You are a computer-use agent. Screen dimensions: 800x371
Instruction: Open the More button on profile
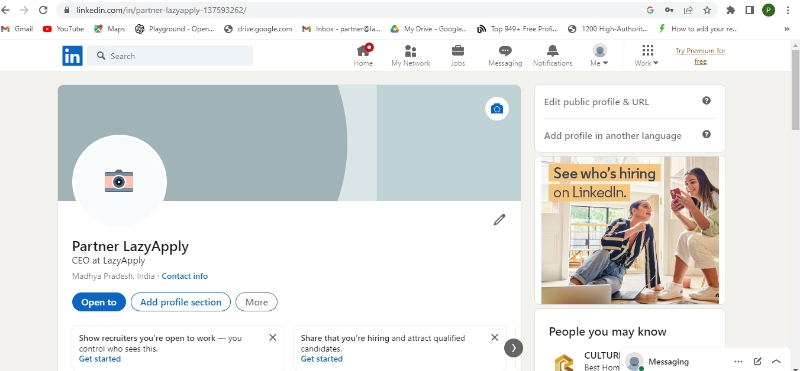[257, 302]
